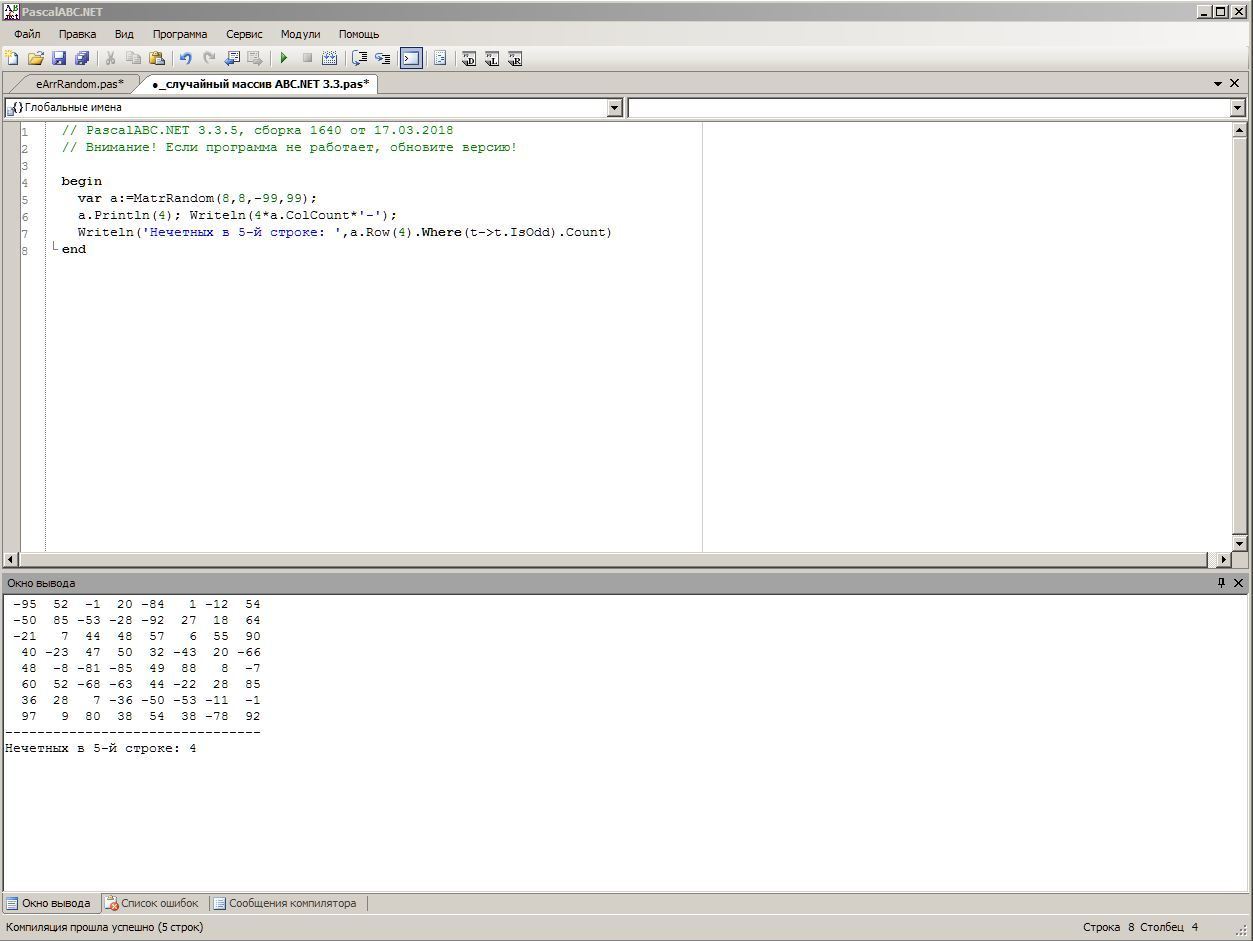Undo the last edit
This screenshot has width=1253, height=941.
tap(185, 59)
